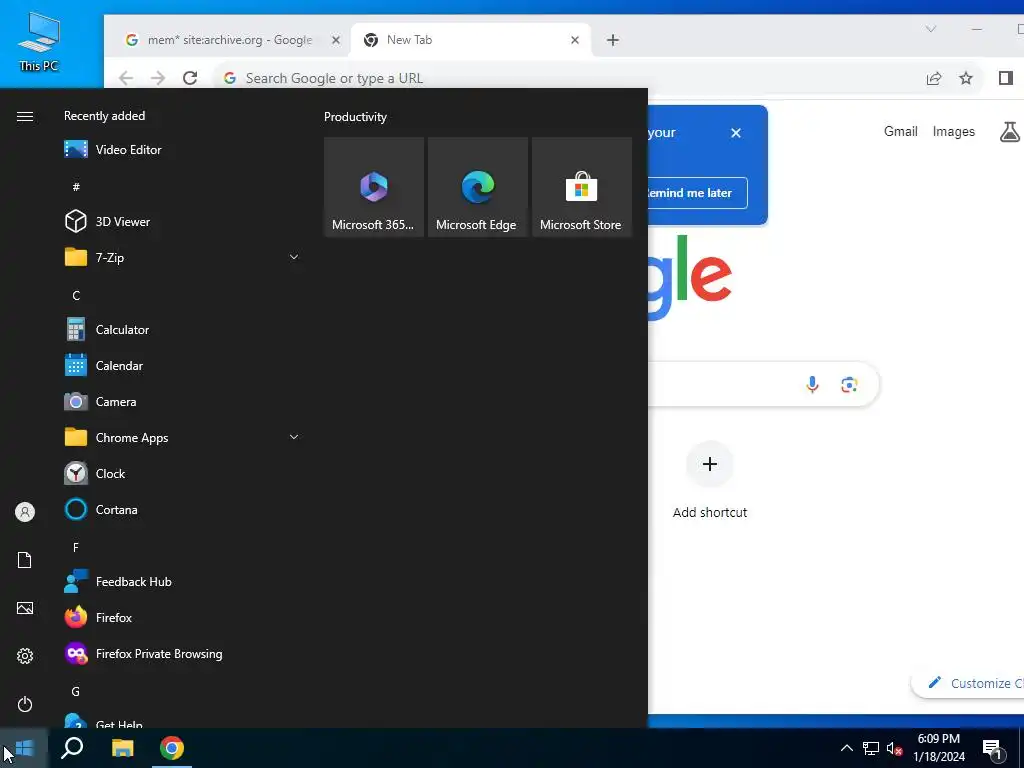Click the share page icon in Chrome
Viewport: 1024px width, 768px height.
point(934,78)
